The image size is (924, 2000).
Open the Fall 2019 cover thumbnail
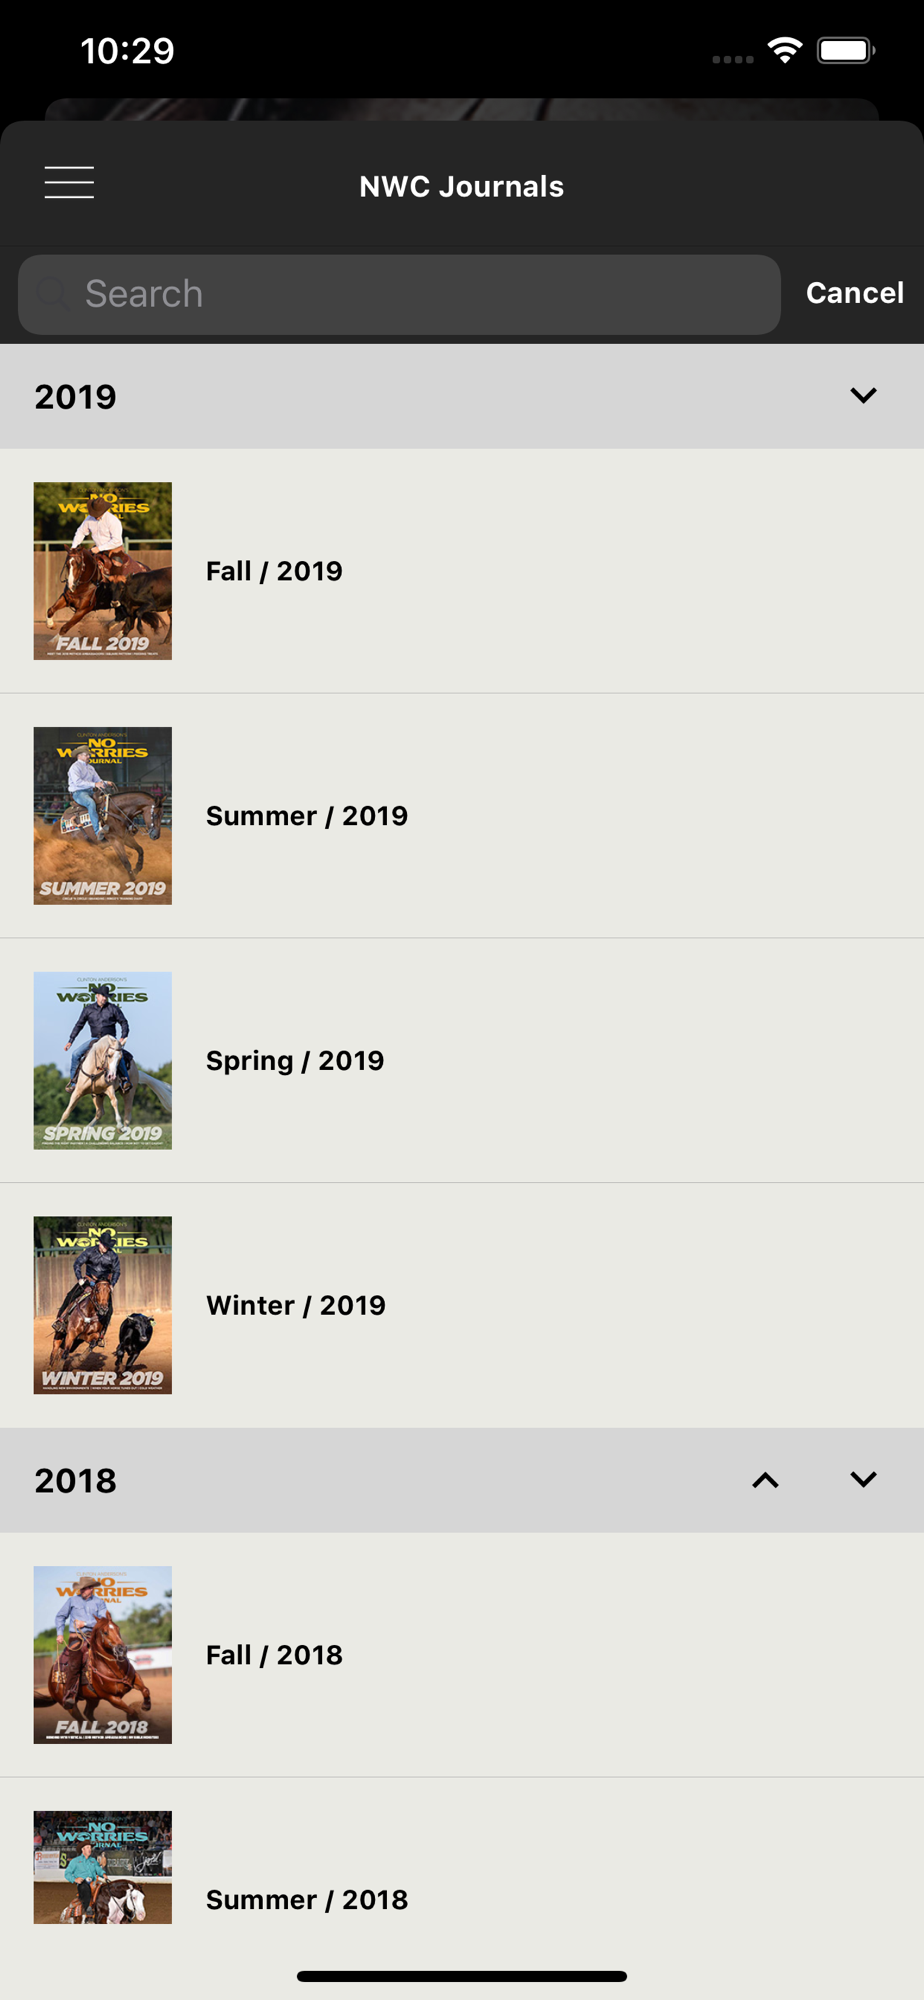103,571
